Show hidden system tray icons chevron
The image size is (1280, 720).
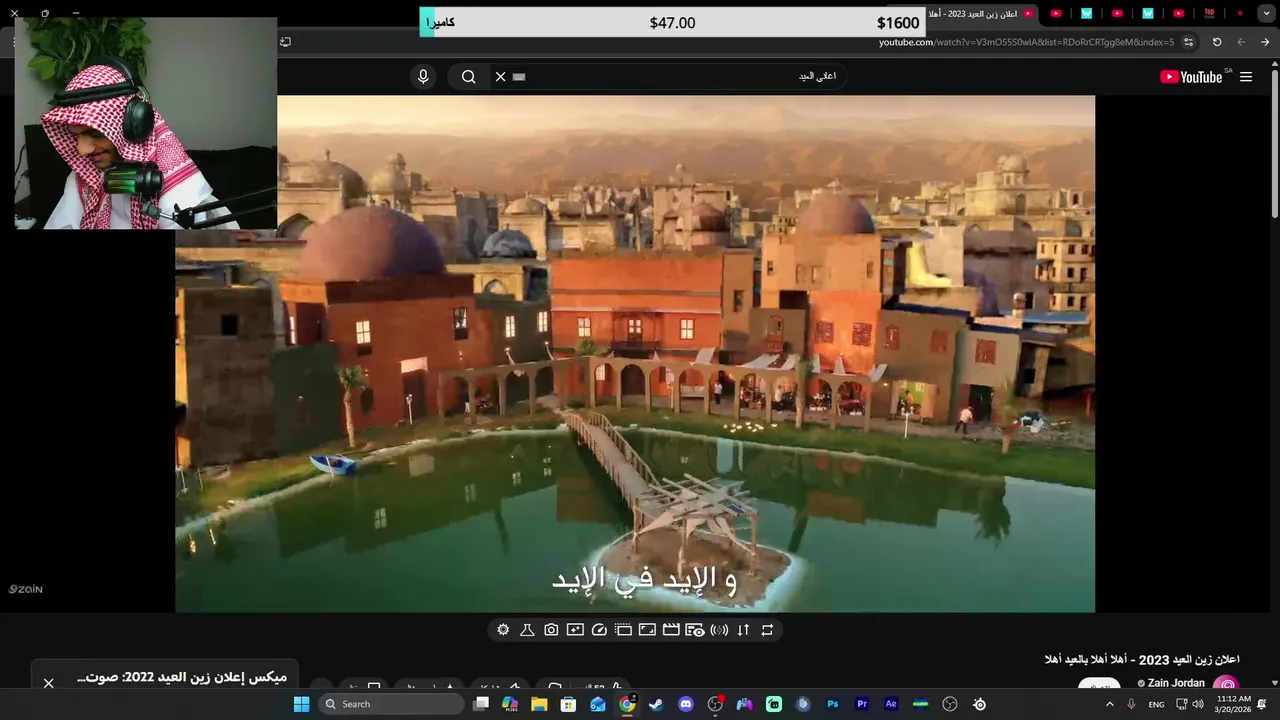[x=1109, y=704]
